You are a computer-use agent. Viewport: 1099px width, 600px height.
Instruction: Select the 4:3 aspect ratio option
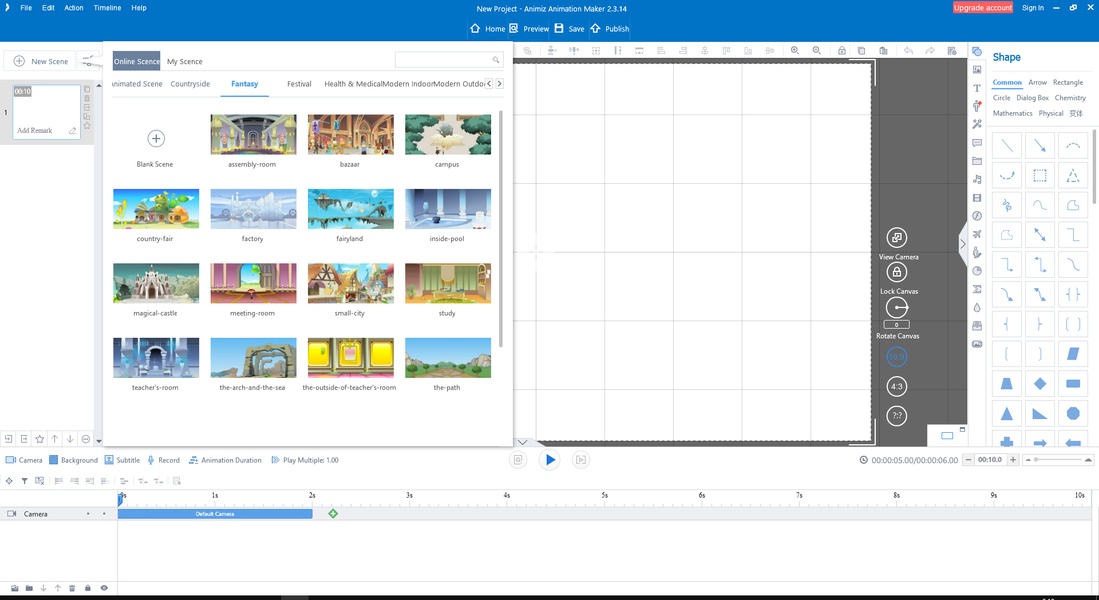pyautogui.click(x=897, y=386)
